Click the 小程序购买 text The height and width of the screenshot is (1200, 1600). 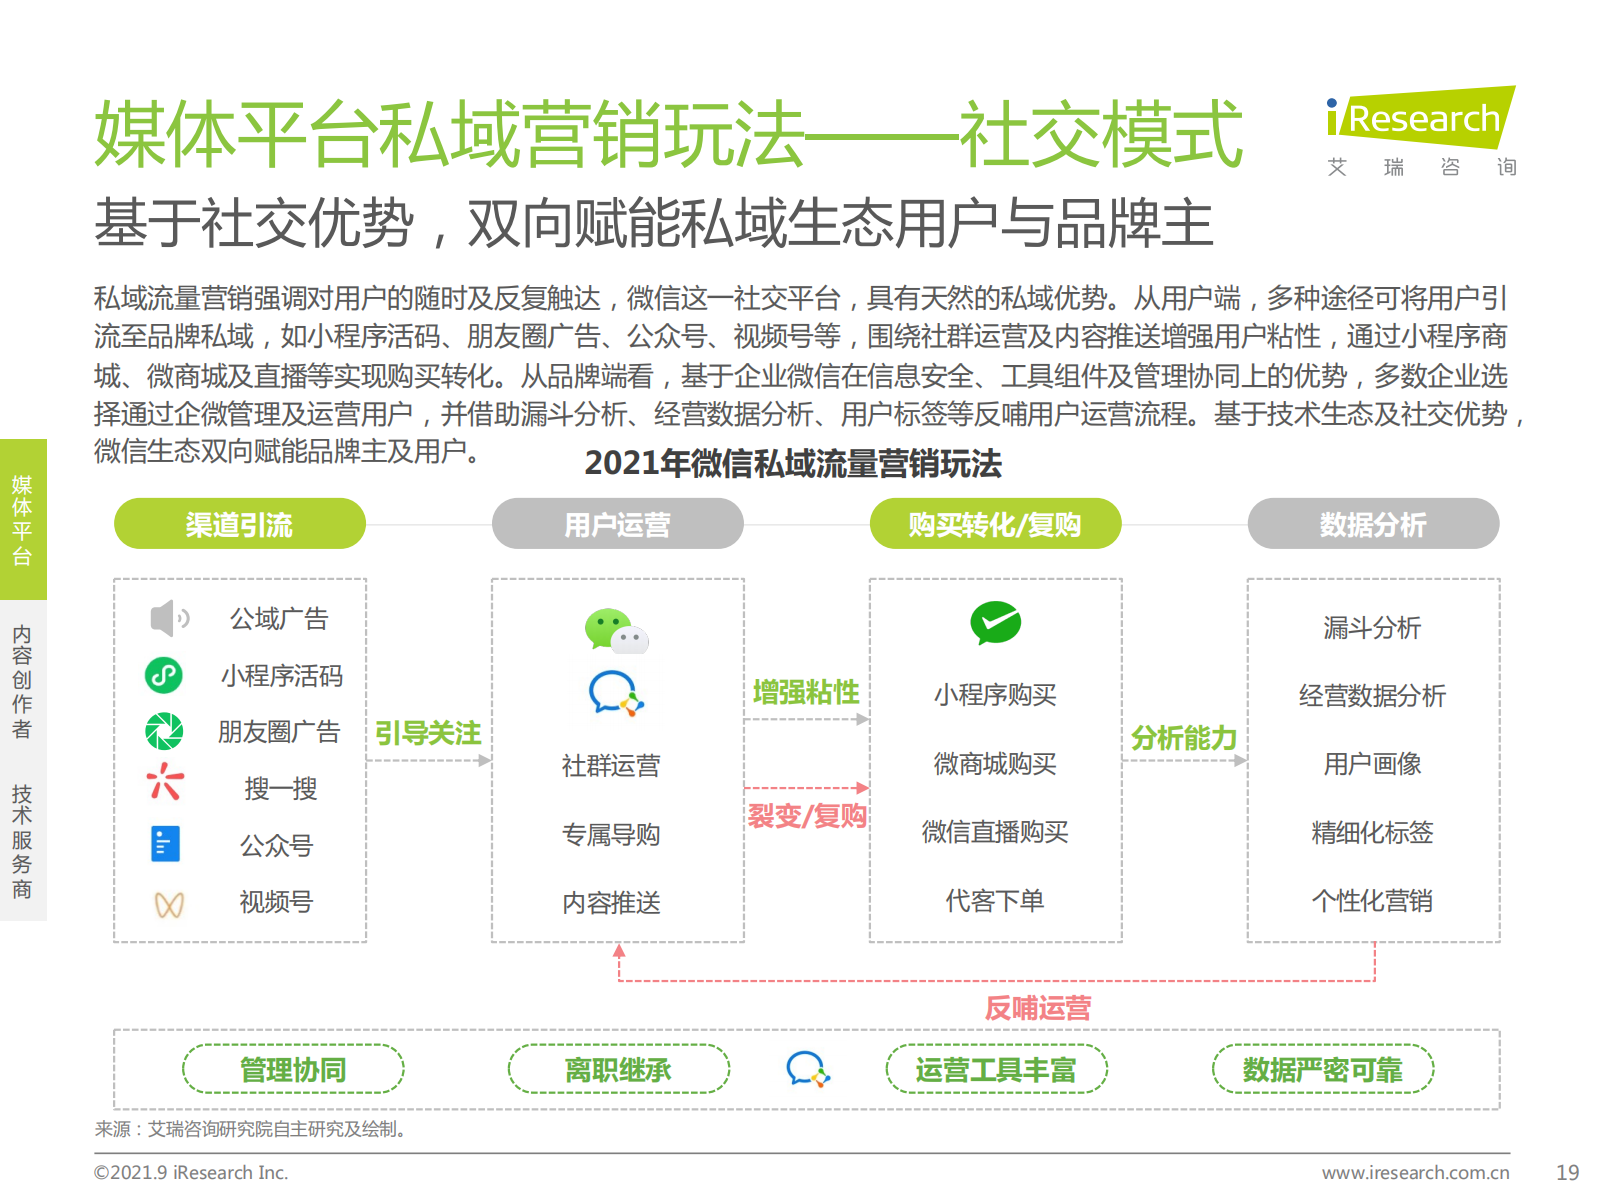pos(995,695)
